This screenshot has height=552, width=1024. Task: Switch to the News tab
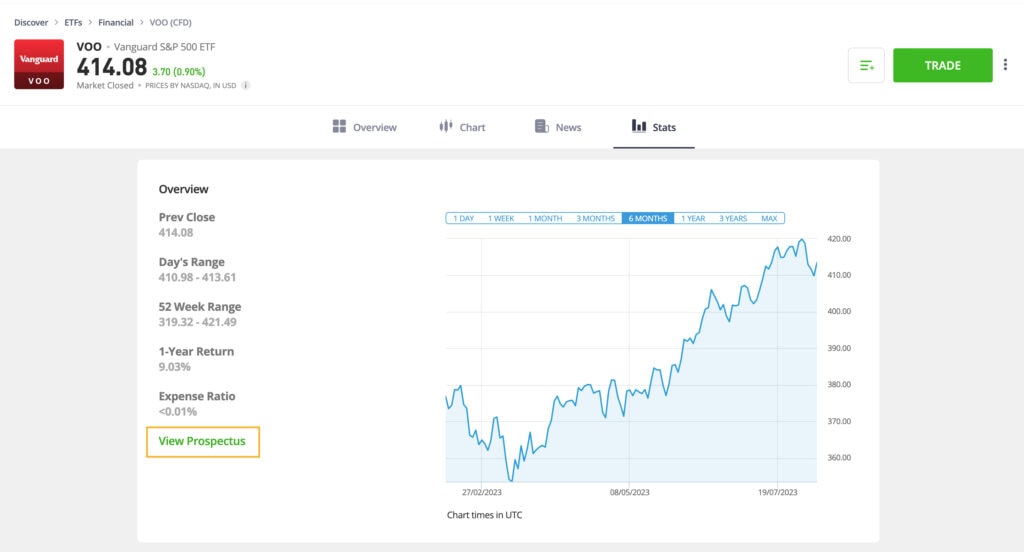(558, 127)
